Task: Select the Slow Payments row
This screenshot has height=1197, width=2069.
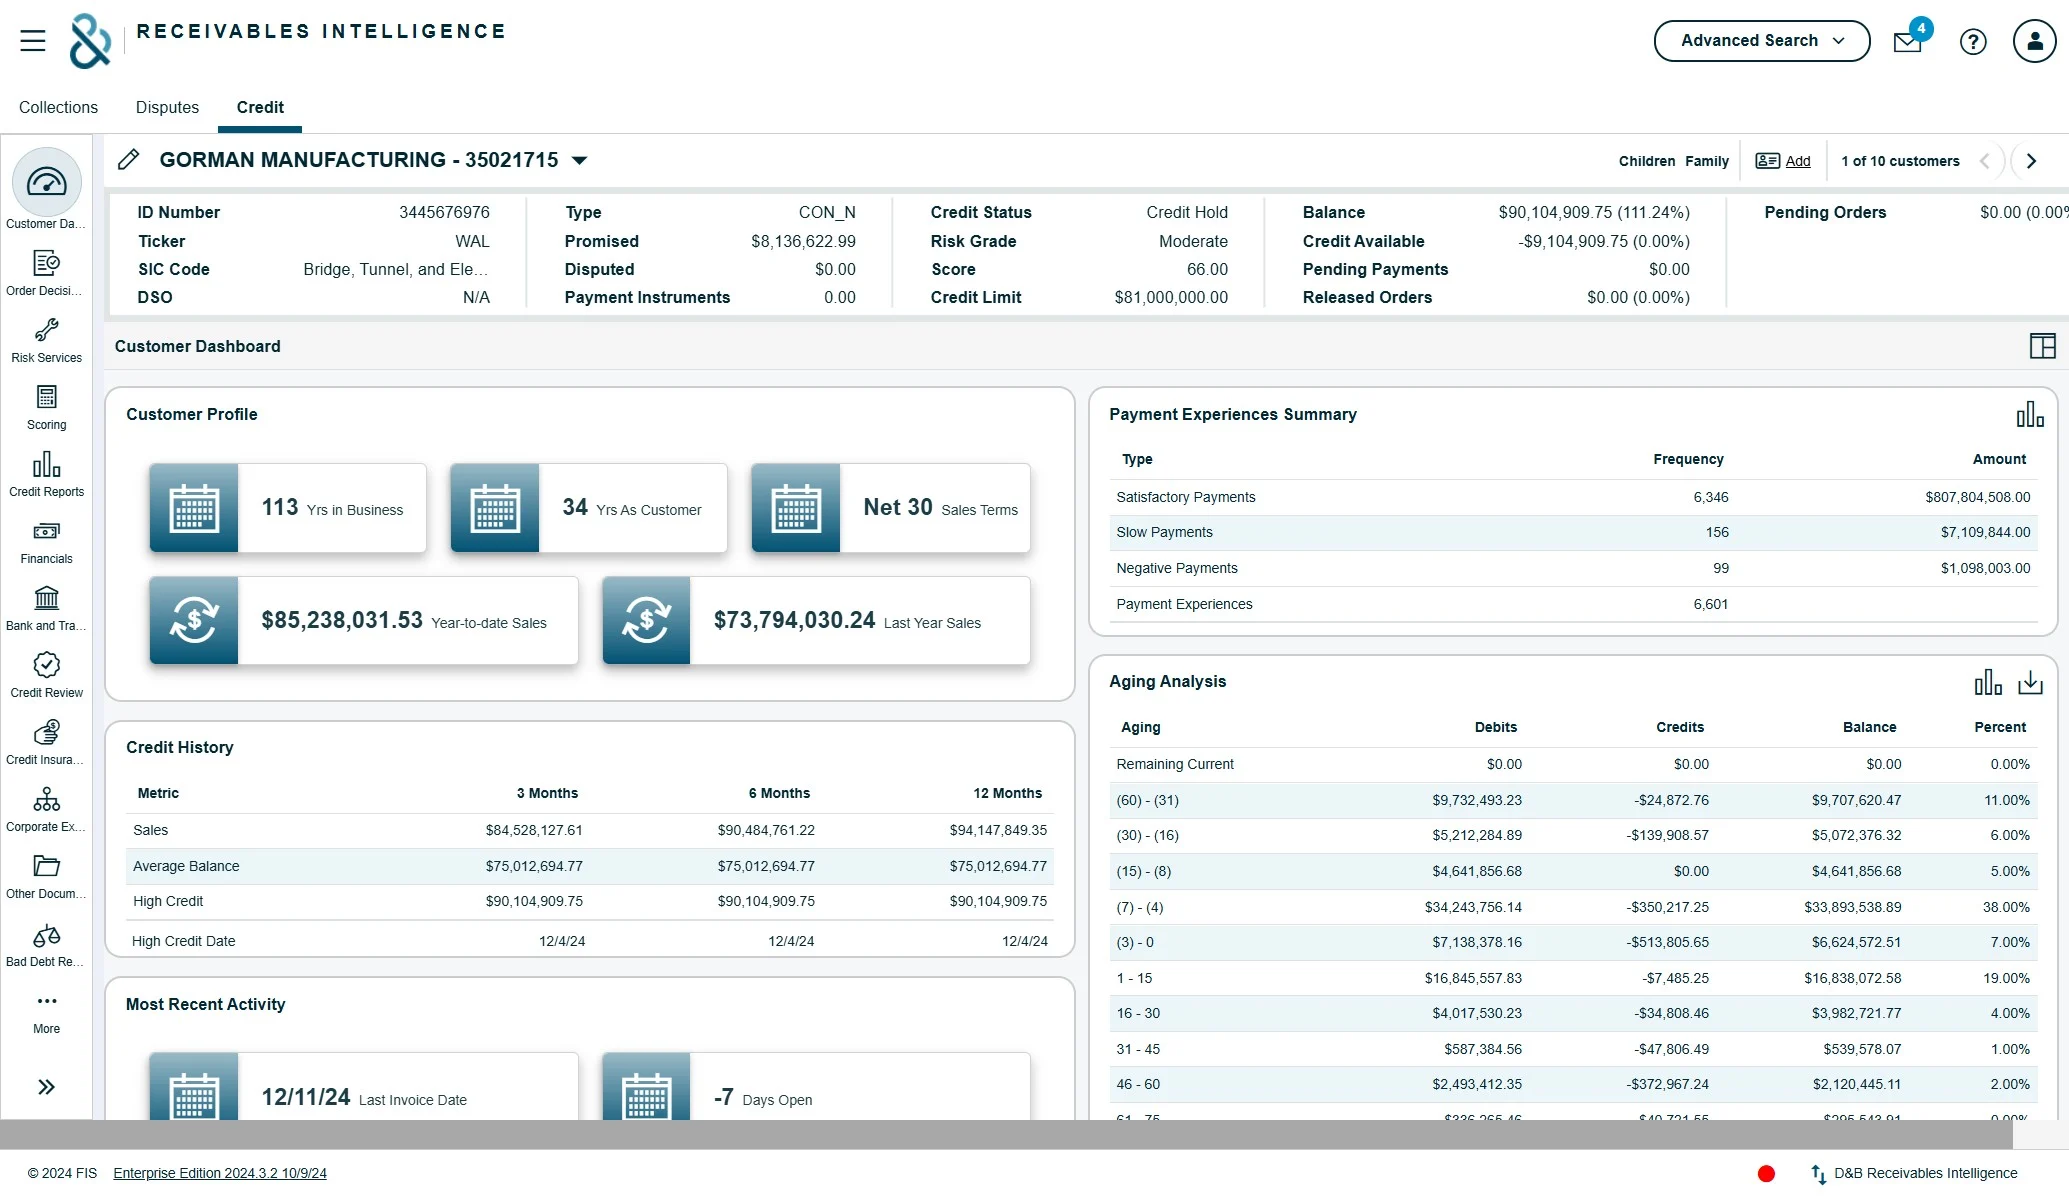Action: tap(1573, 533)
